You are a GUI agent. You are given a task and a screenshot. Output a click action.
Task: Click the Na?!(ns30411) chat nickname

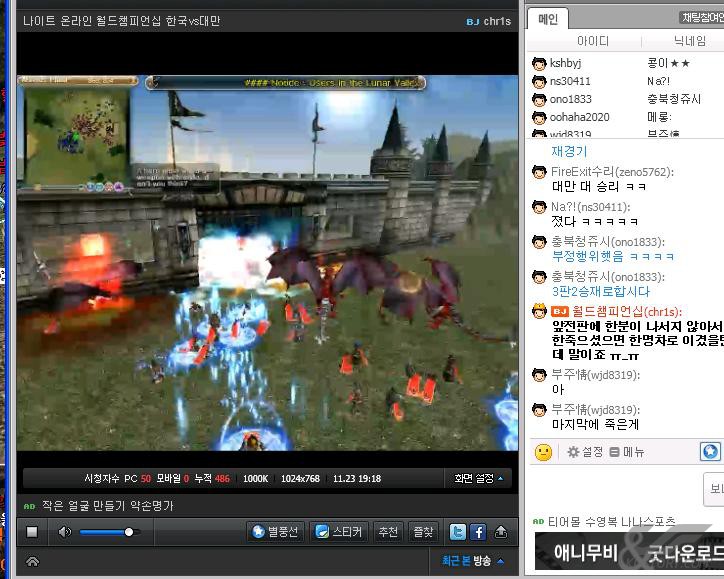tap(591, 207)
